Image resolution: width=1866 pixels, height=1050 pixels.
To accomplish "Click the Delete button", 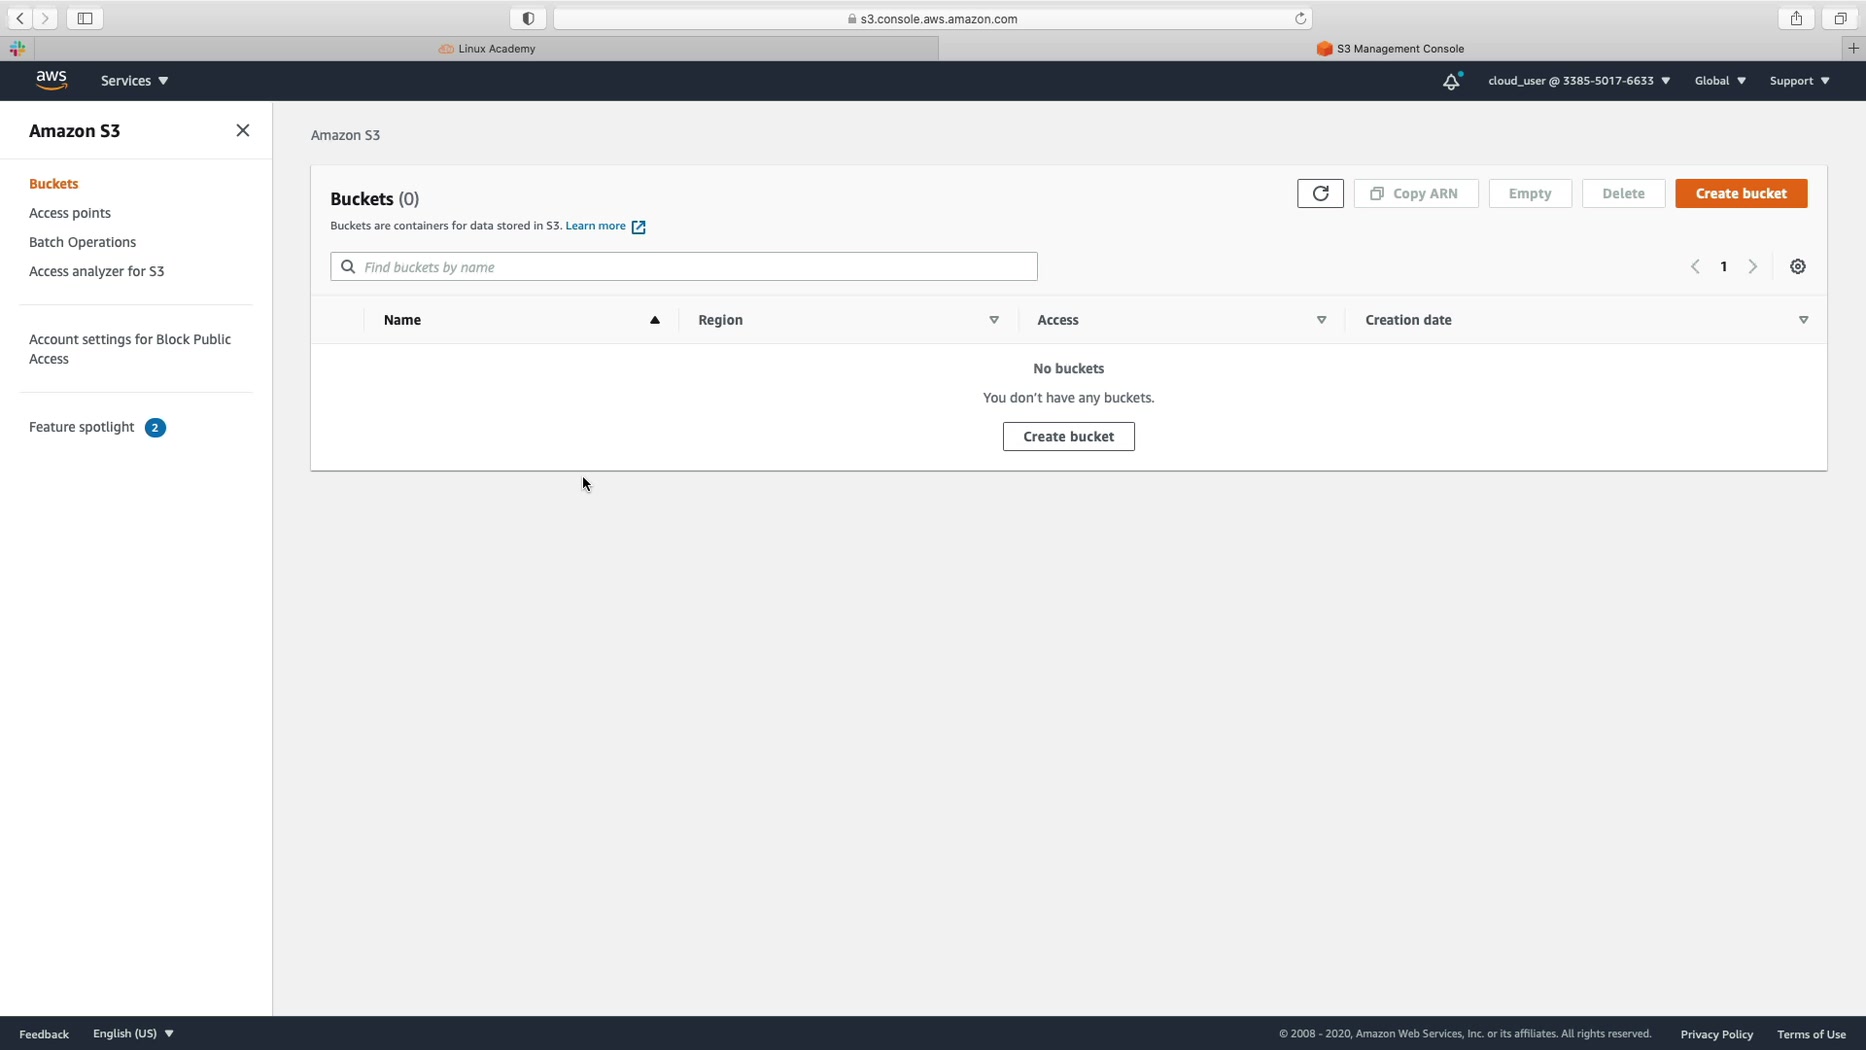I will tap(1623, 193).
